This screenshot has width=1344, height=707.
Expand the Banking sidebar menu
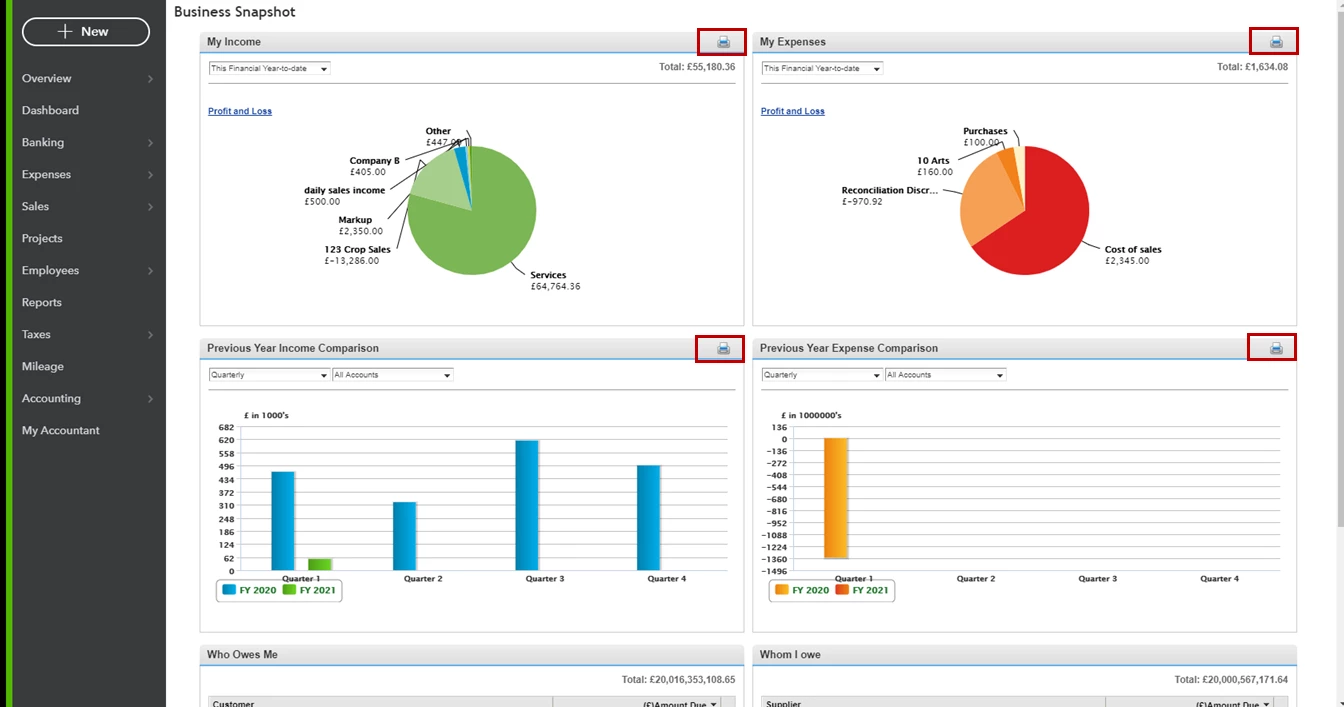click(88, 142)
